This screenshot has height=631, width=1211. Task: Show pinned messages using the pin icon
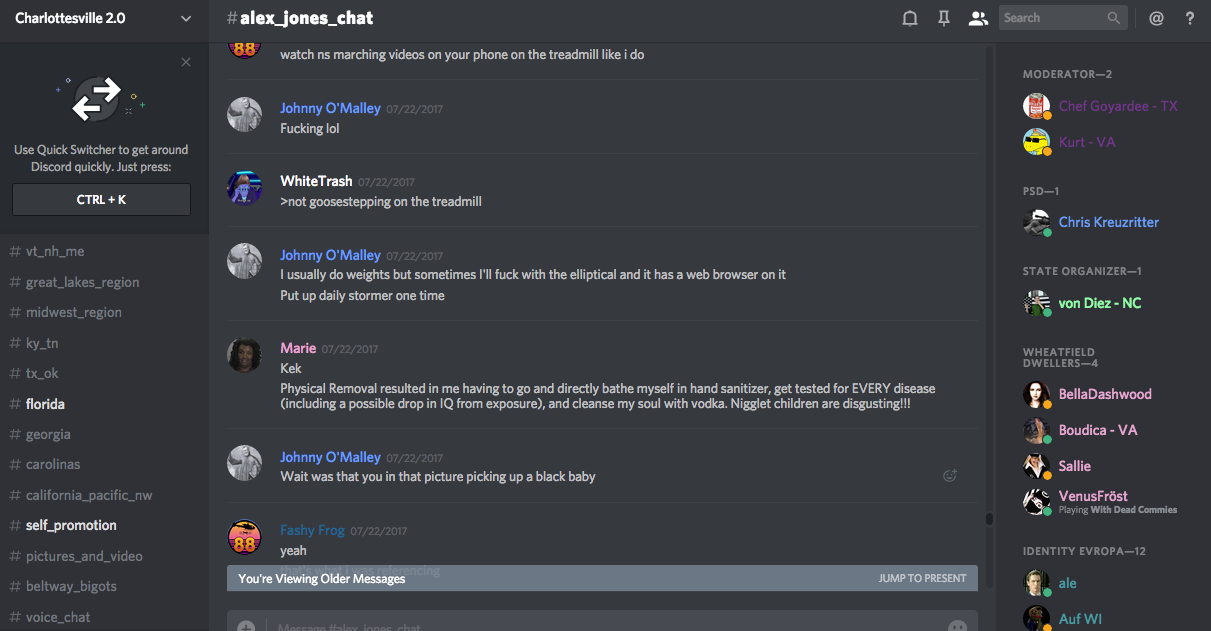[943, 18]
